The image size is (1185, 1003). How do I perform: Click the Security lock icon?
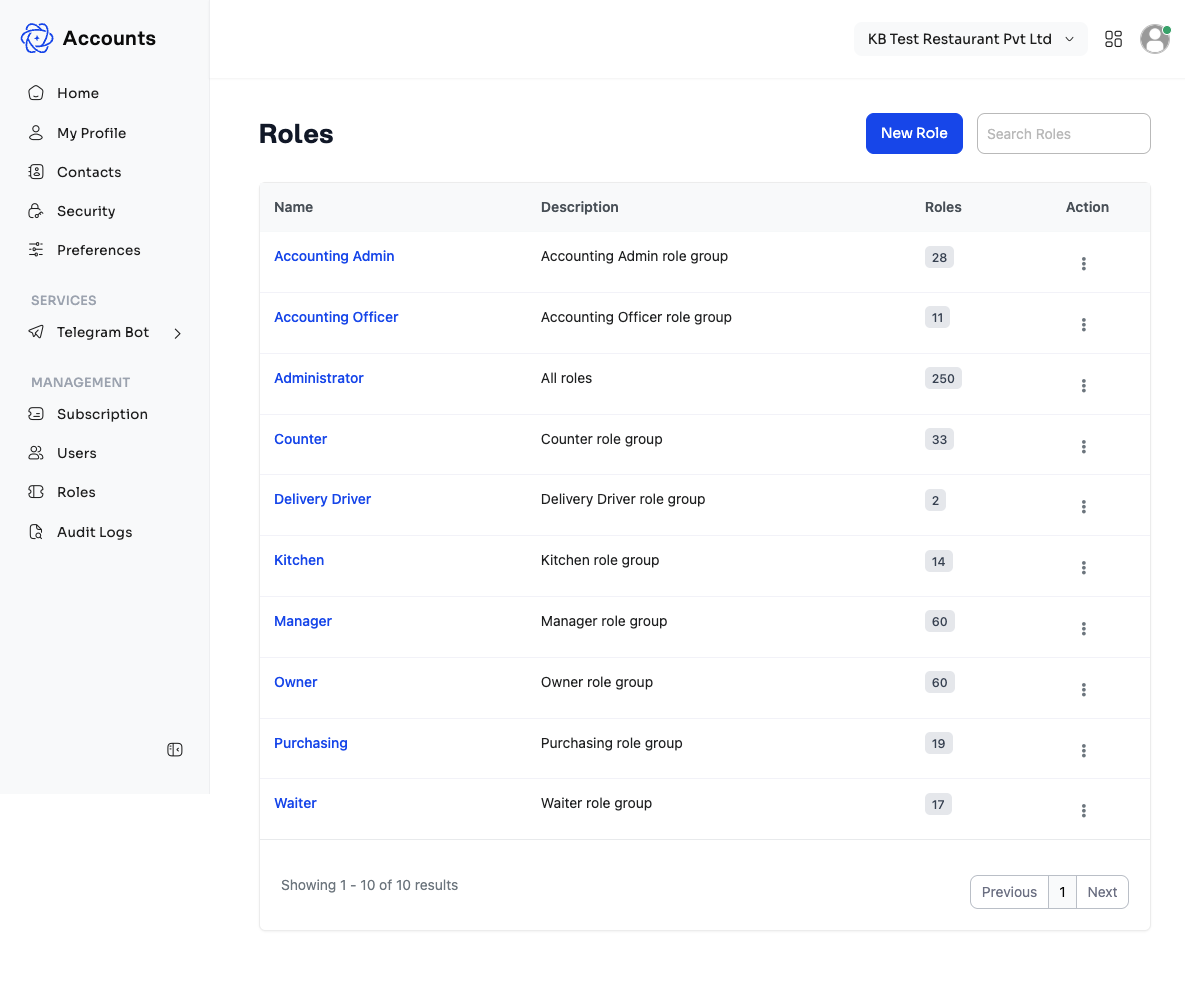click(x=36, y=211)
